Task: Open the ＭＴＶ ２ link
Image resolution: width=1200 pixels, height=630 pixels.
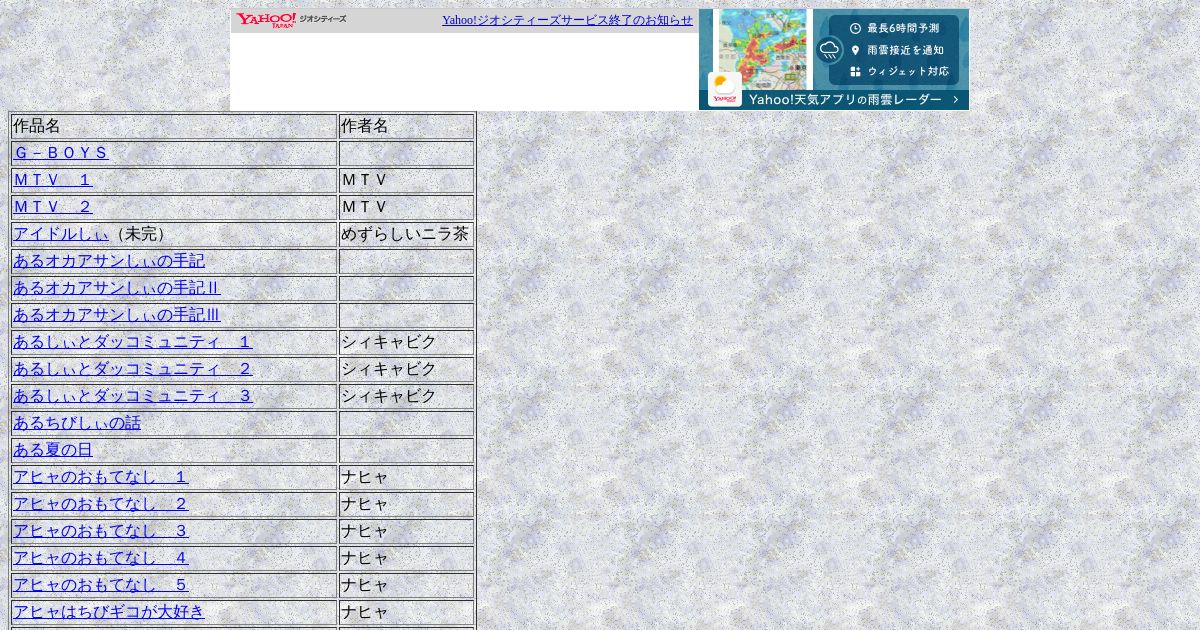Action: pyautogui.click(x=53, y=207)
